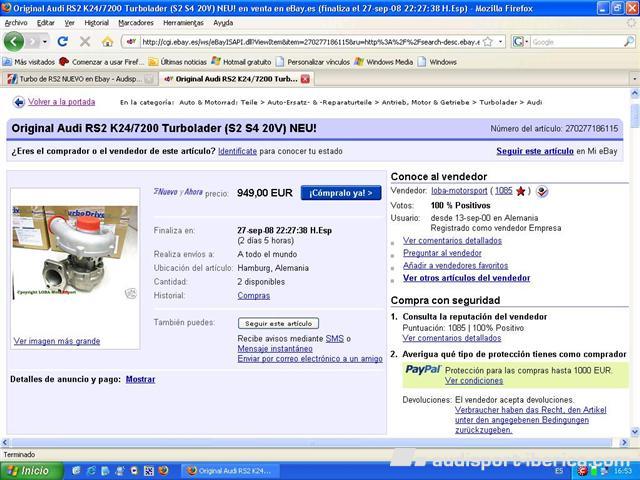
Task: Click the SMS alerts link
Action: pyautogui.click(x=335, y=338)
